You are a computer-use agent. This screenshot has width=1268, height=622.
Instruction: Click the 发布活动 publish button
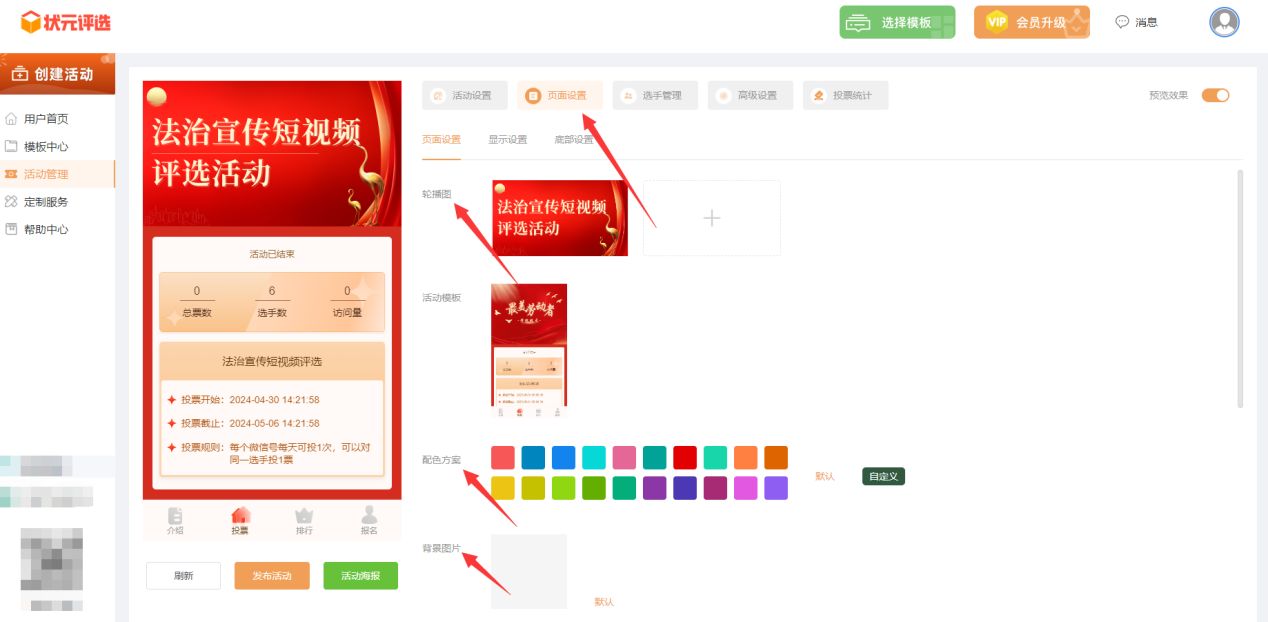(272, 575)
